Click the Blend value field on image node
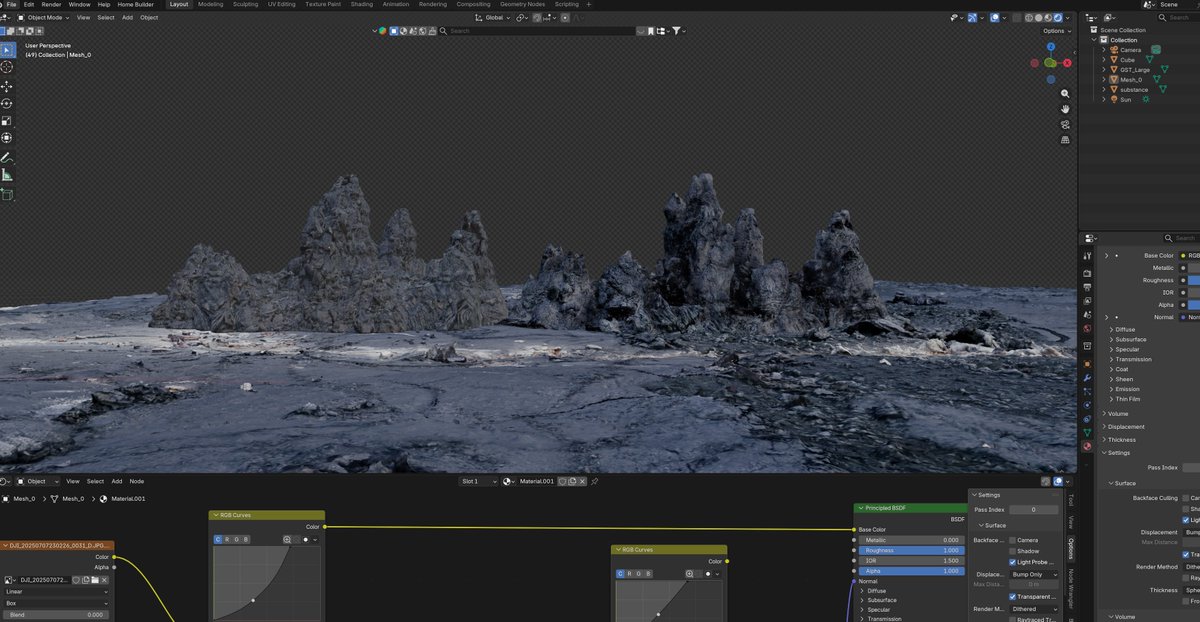1200x622 pixels. (x=55, y=615)
